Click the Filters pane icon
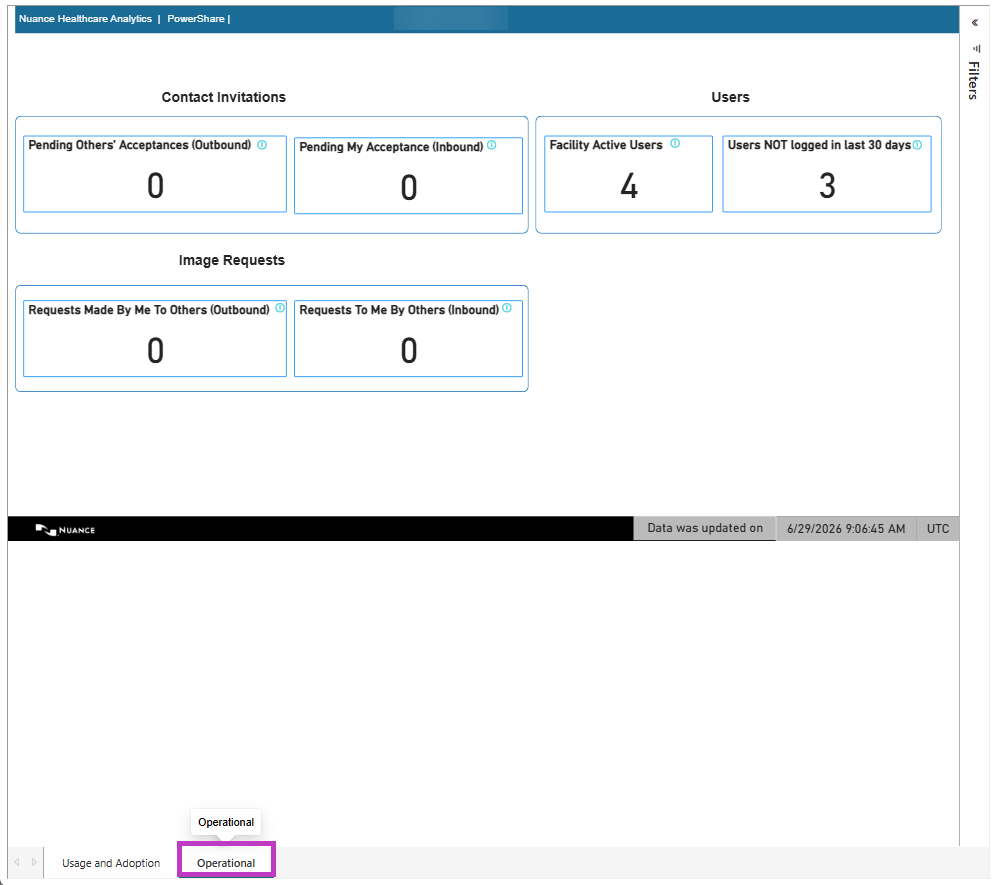 coord(976,49)
